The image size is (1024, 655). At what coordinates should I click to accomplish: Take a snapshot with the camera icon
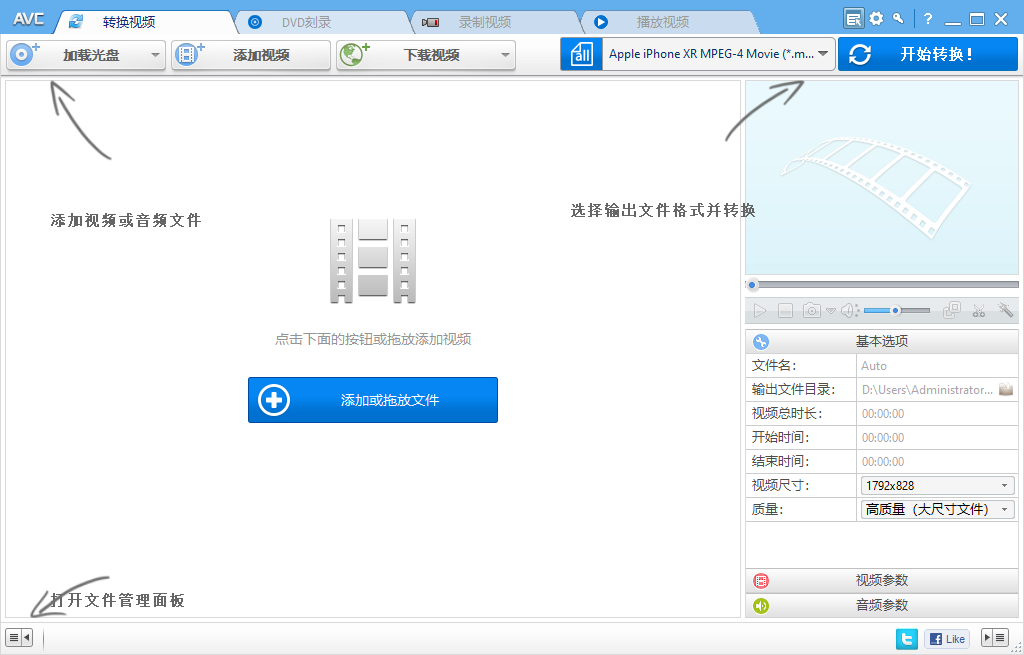[812, 310]
